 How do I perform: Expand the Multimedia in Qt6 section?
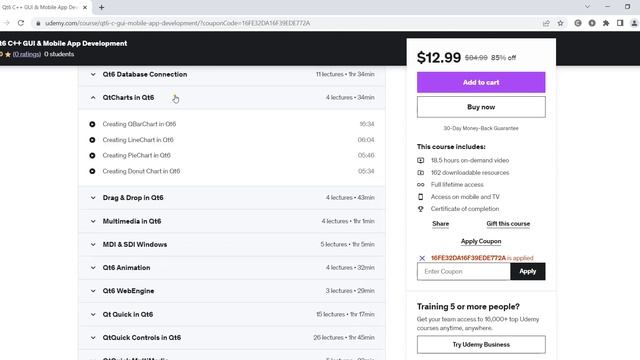coord(232,221)
